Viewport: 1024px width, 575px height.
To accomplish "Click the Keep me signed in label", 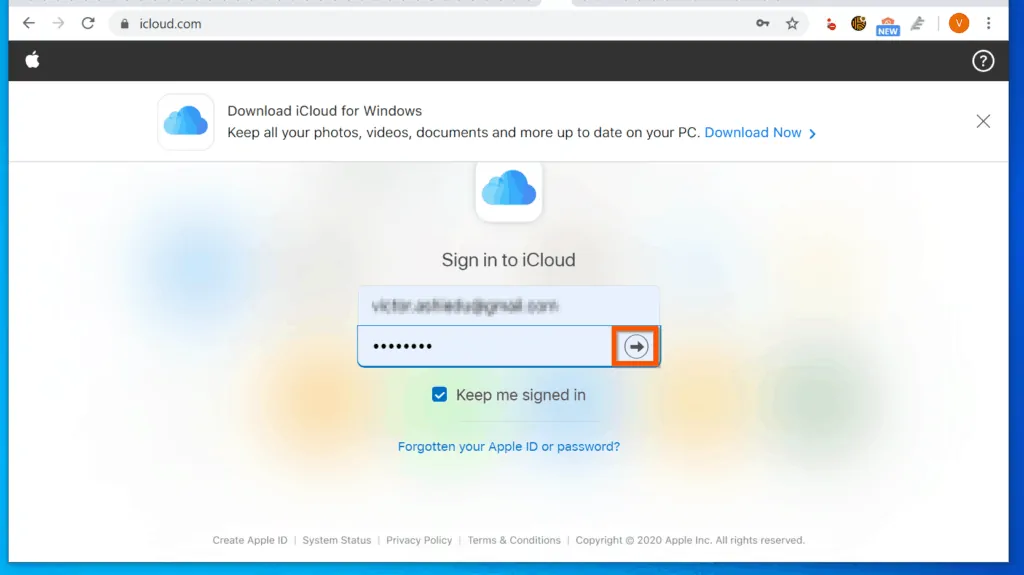I will click(520, 395).
